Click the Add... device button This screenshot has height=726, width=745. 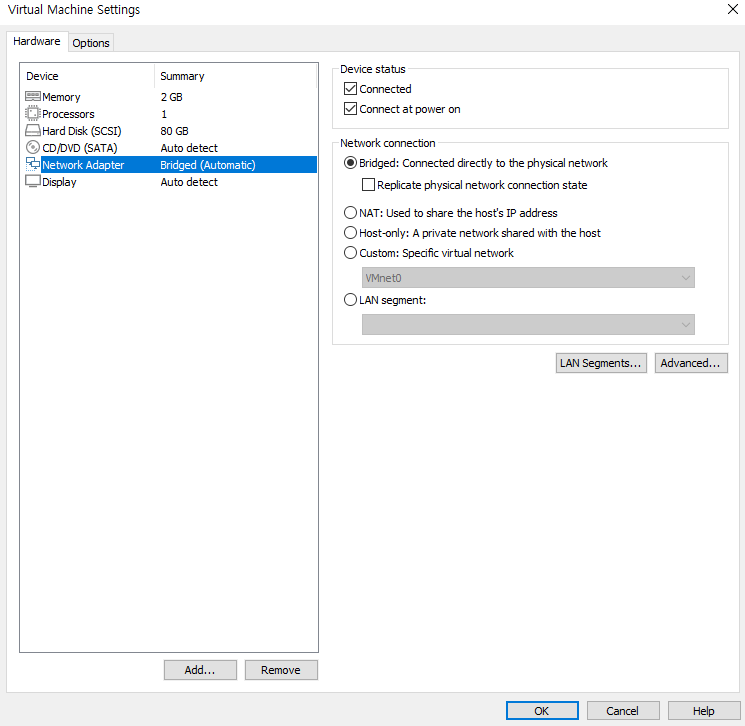pos(200,670)
